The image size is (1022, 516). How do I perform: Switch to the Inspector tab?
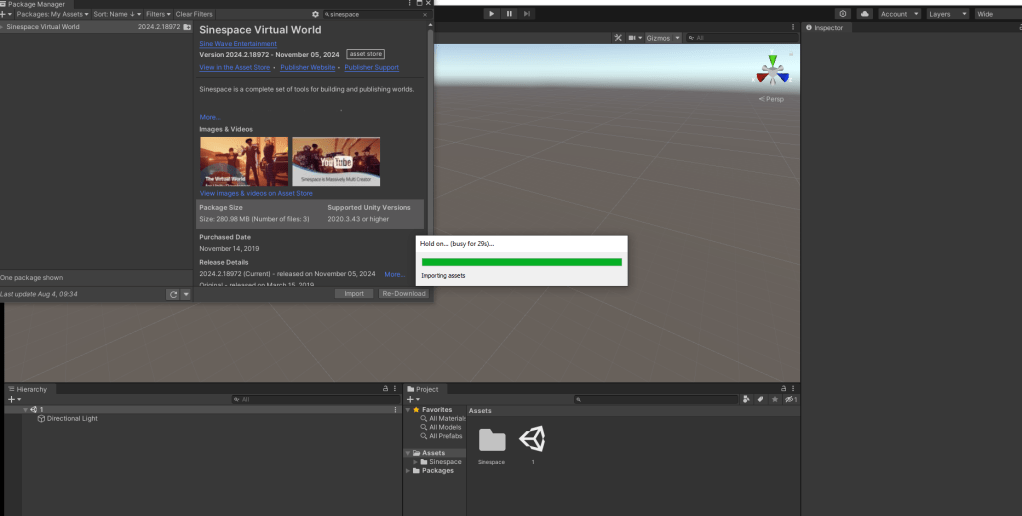click(x=828, y=27)
